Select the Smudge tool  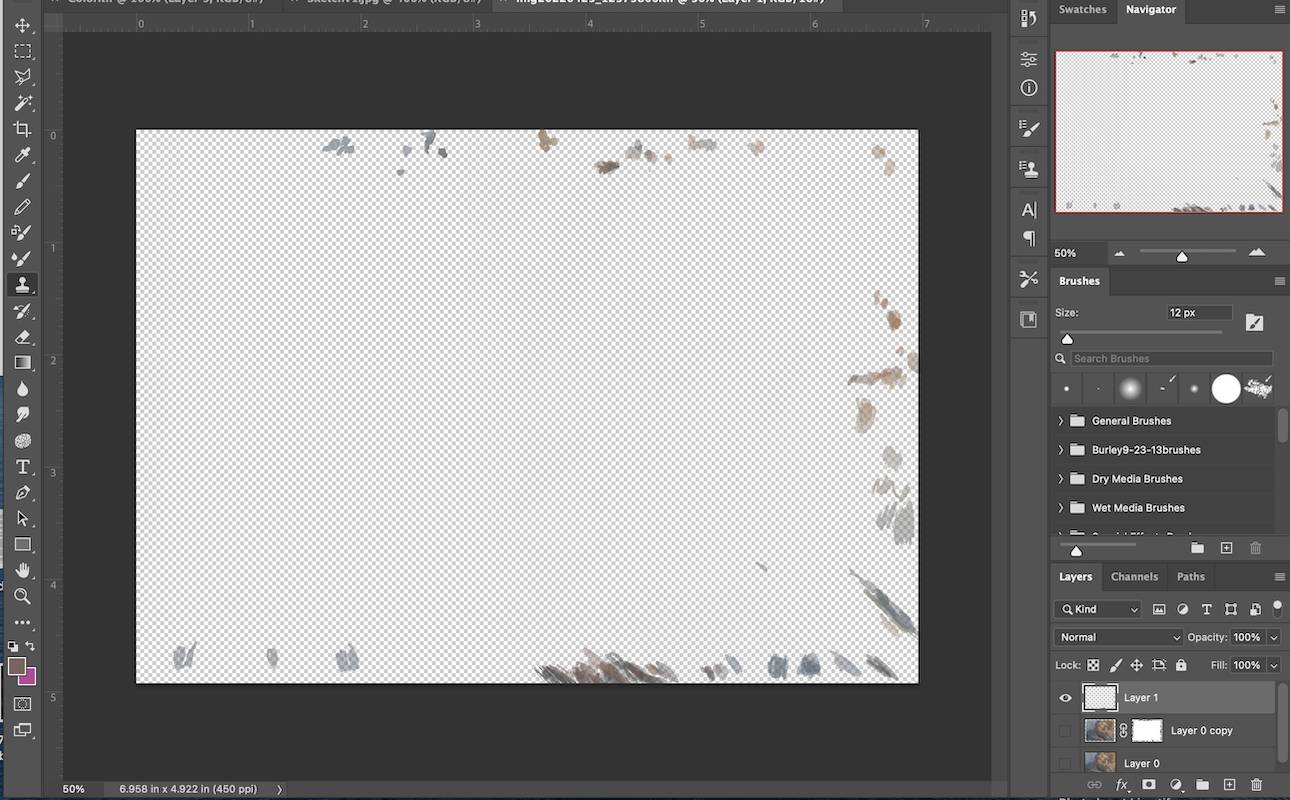point(22,415)
